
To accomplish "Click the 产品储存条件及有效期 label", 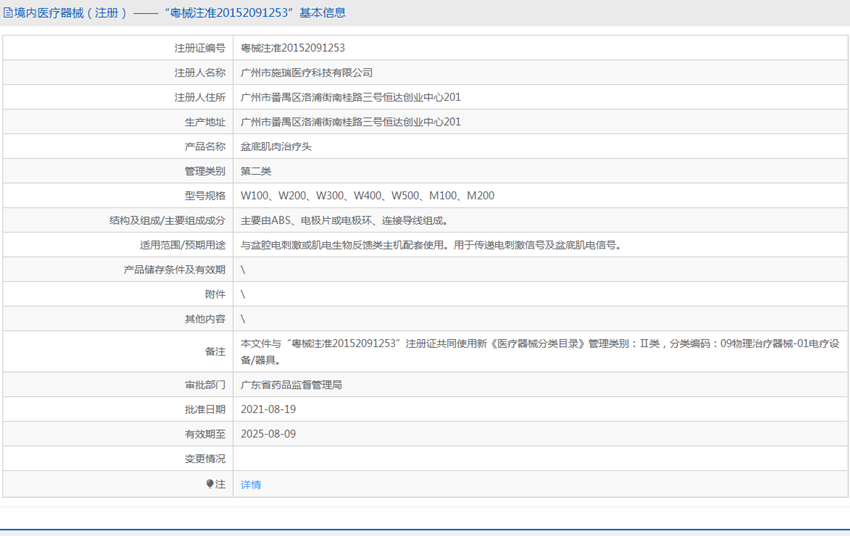I will click(x=174, y=270).
